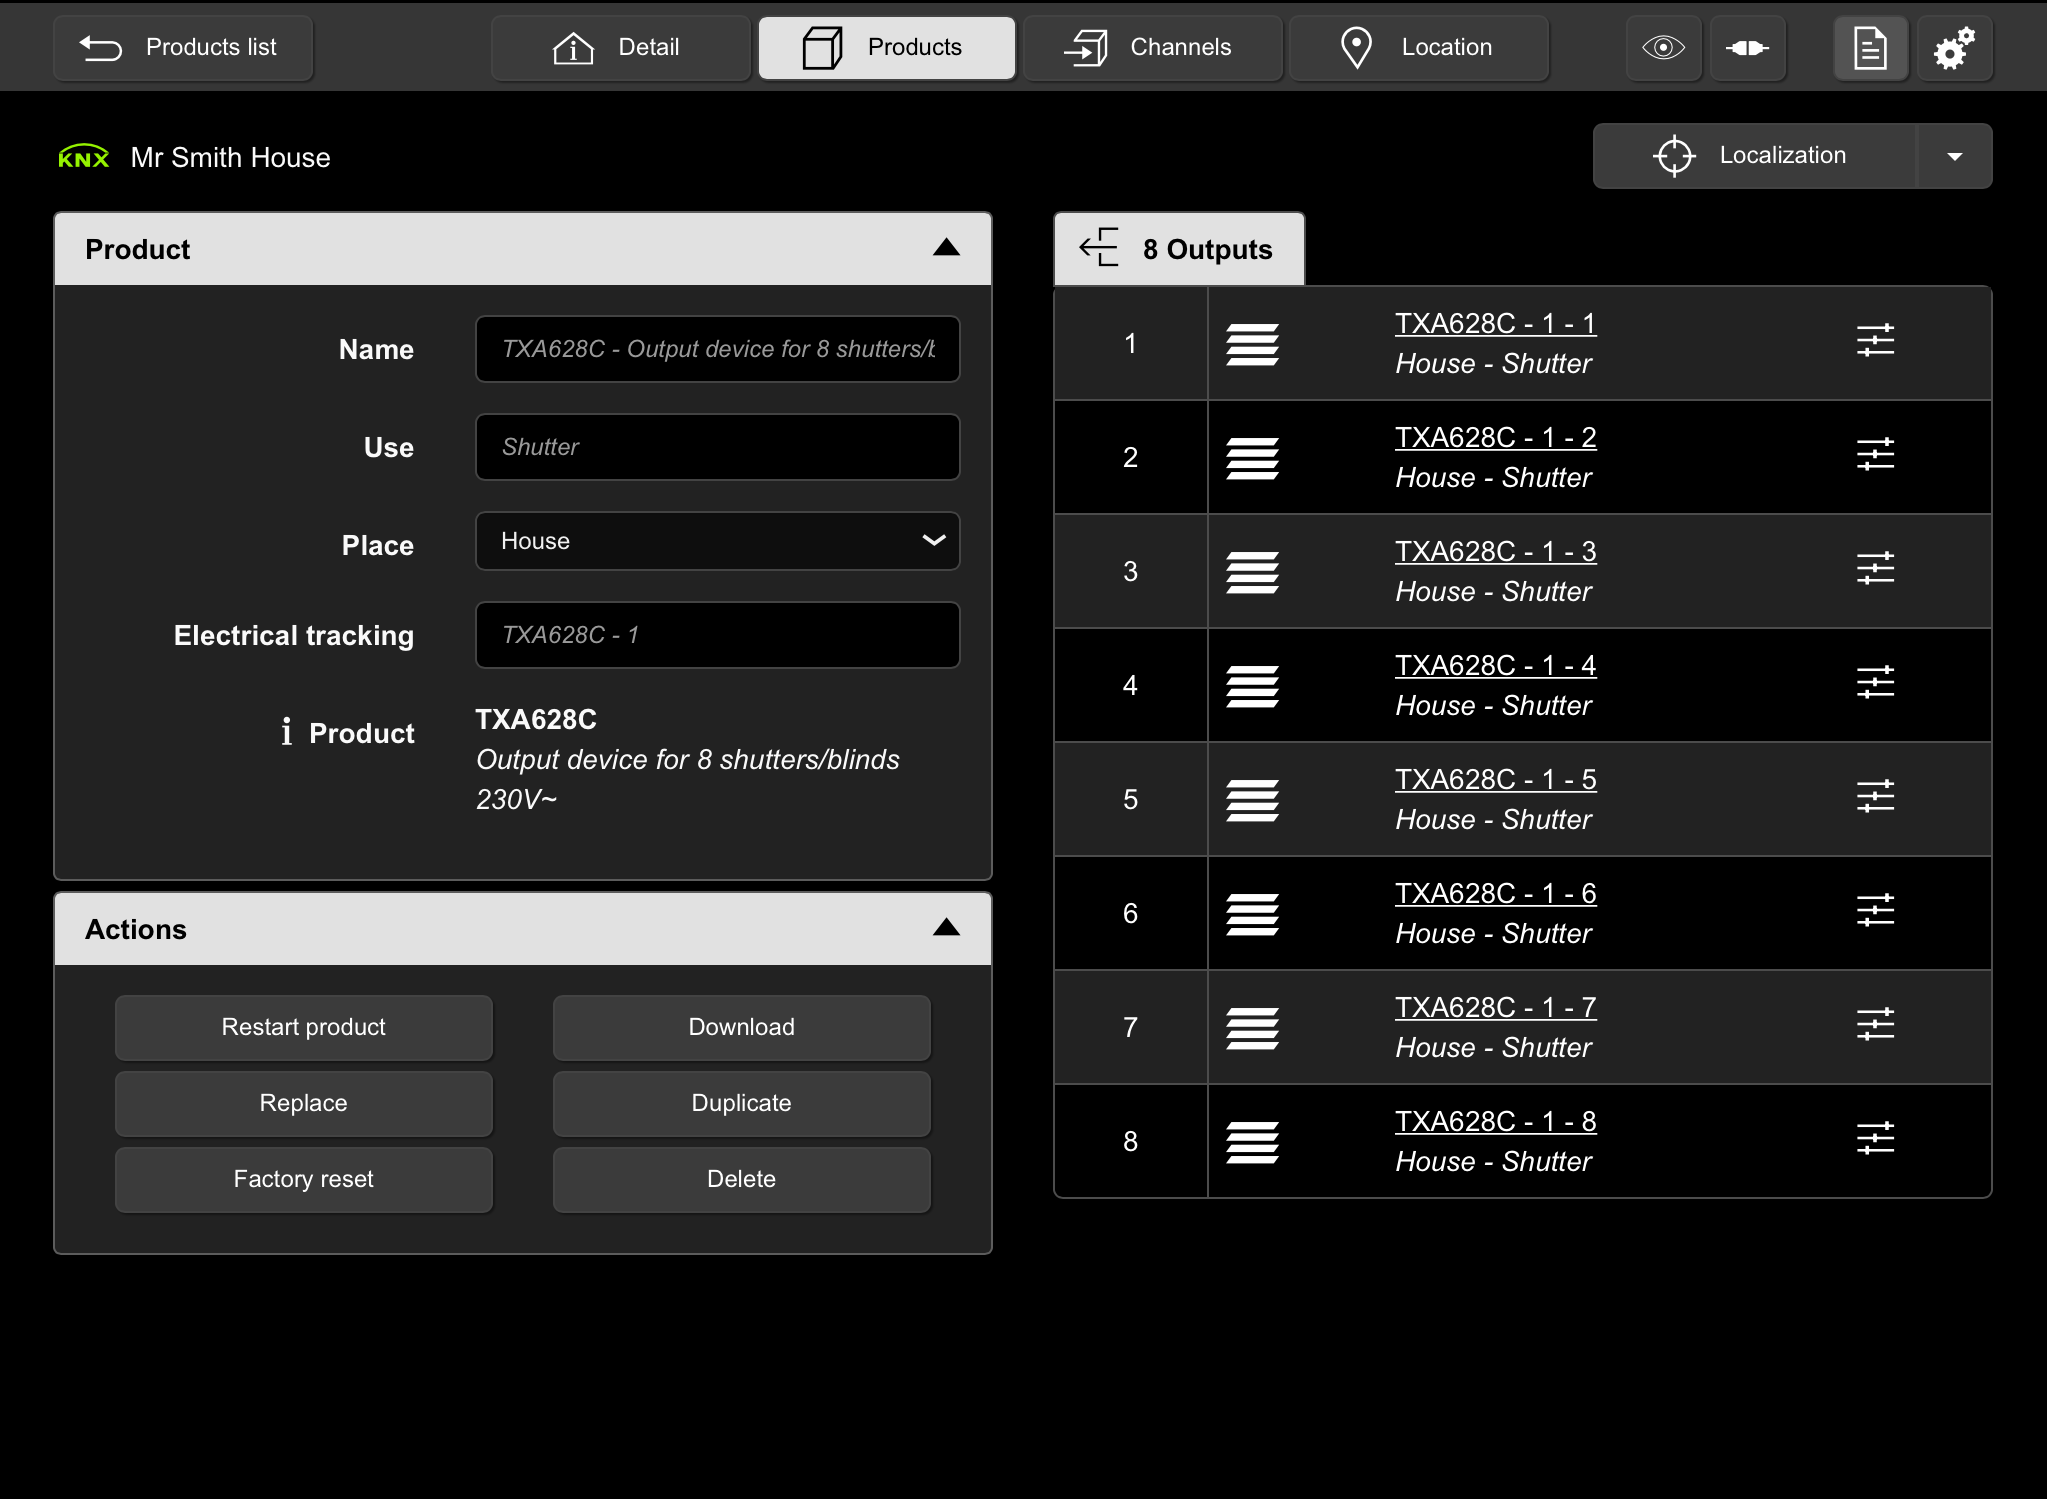The image size is (2047, 1499).
Task: Click shutter icon of output 6
Action: (x=1252, y=915)
